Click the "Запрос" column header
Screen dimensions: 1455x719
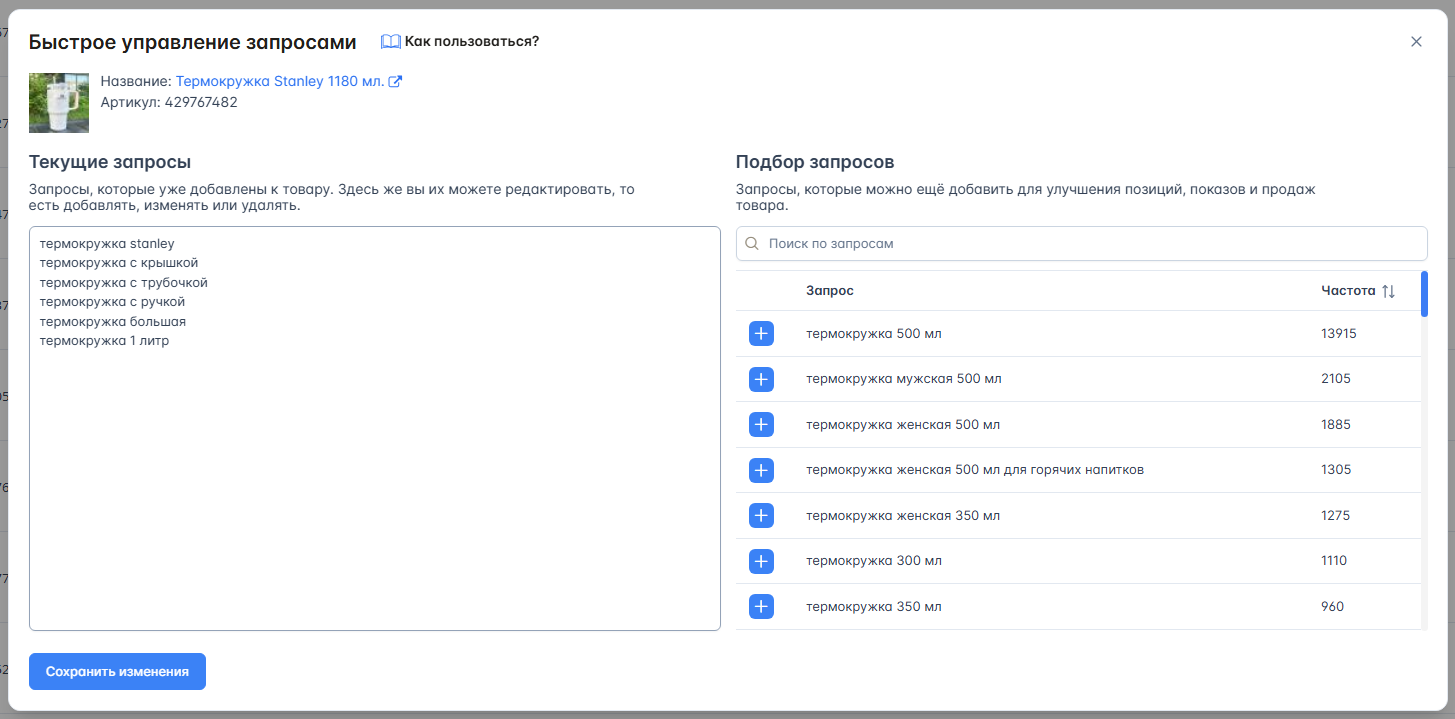(x=829, y=291)
